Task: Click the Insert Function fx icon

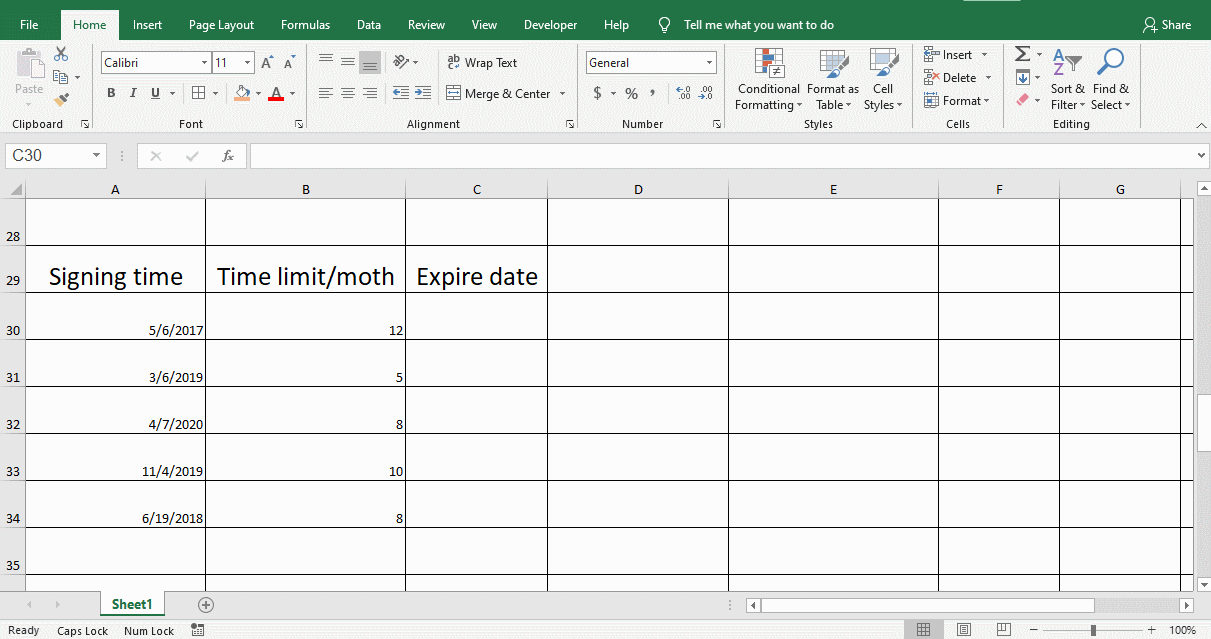Action: tap(228, 156)
